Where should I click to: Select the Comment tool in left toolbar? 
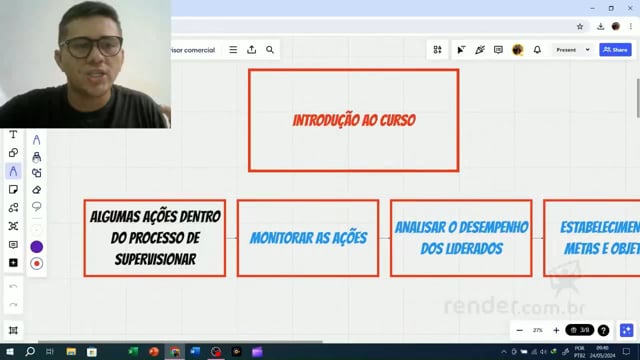click(13, 244)
